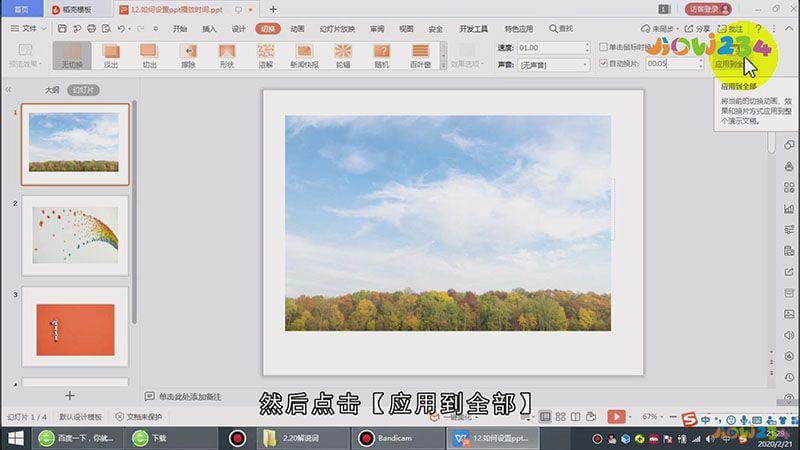Select the 无切换 (no transition) effect
This screenshot has width=800, height=450.
72,55
